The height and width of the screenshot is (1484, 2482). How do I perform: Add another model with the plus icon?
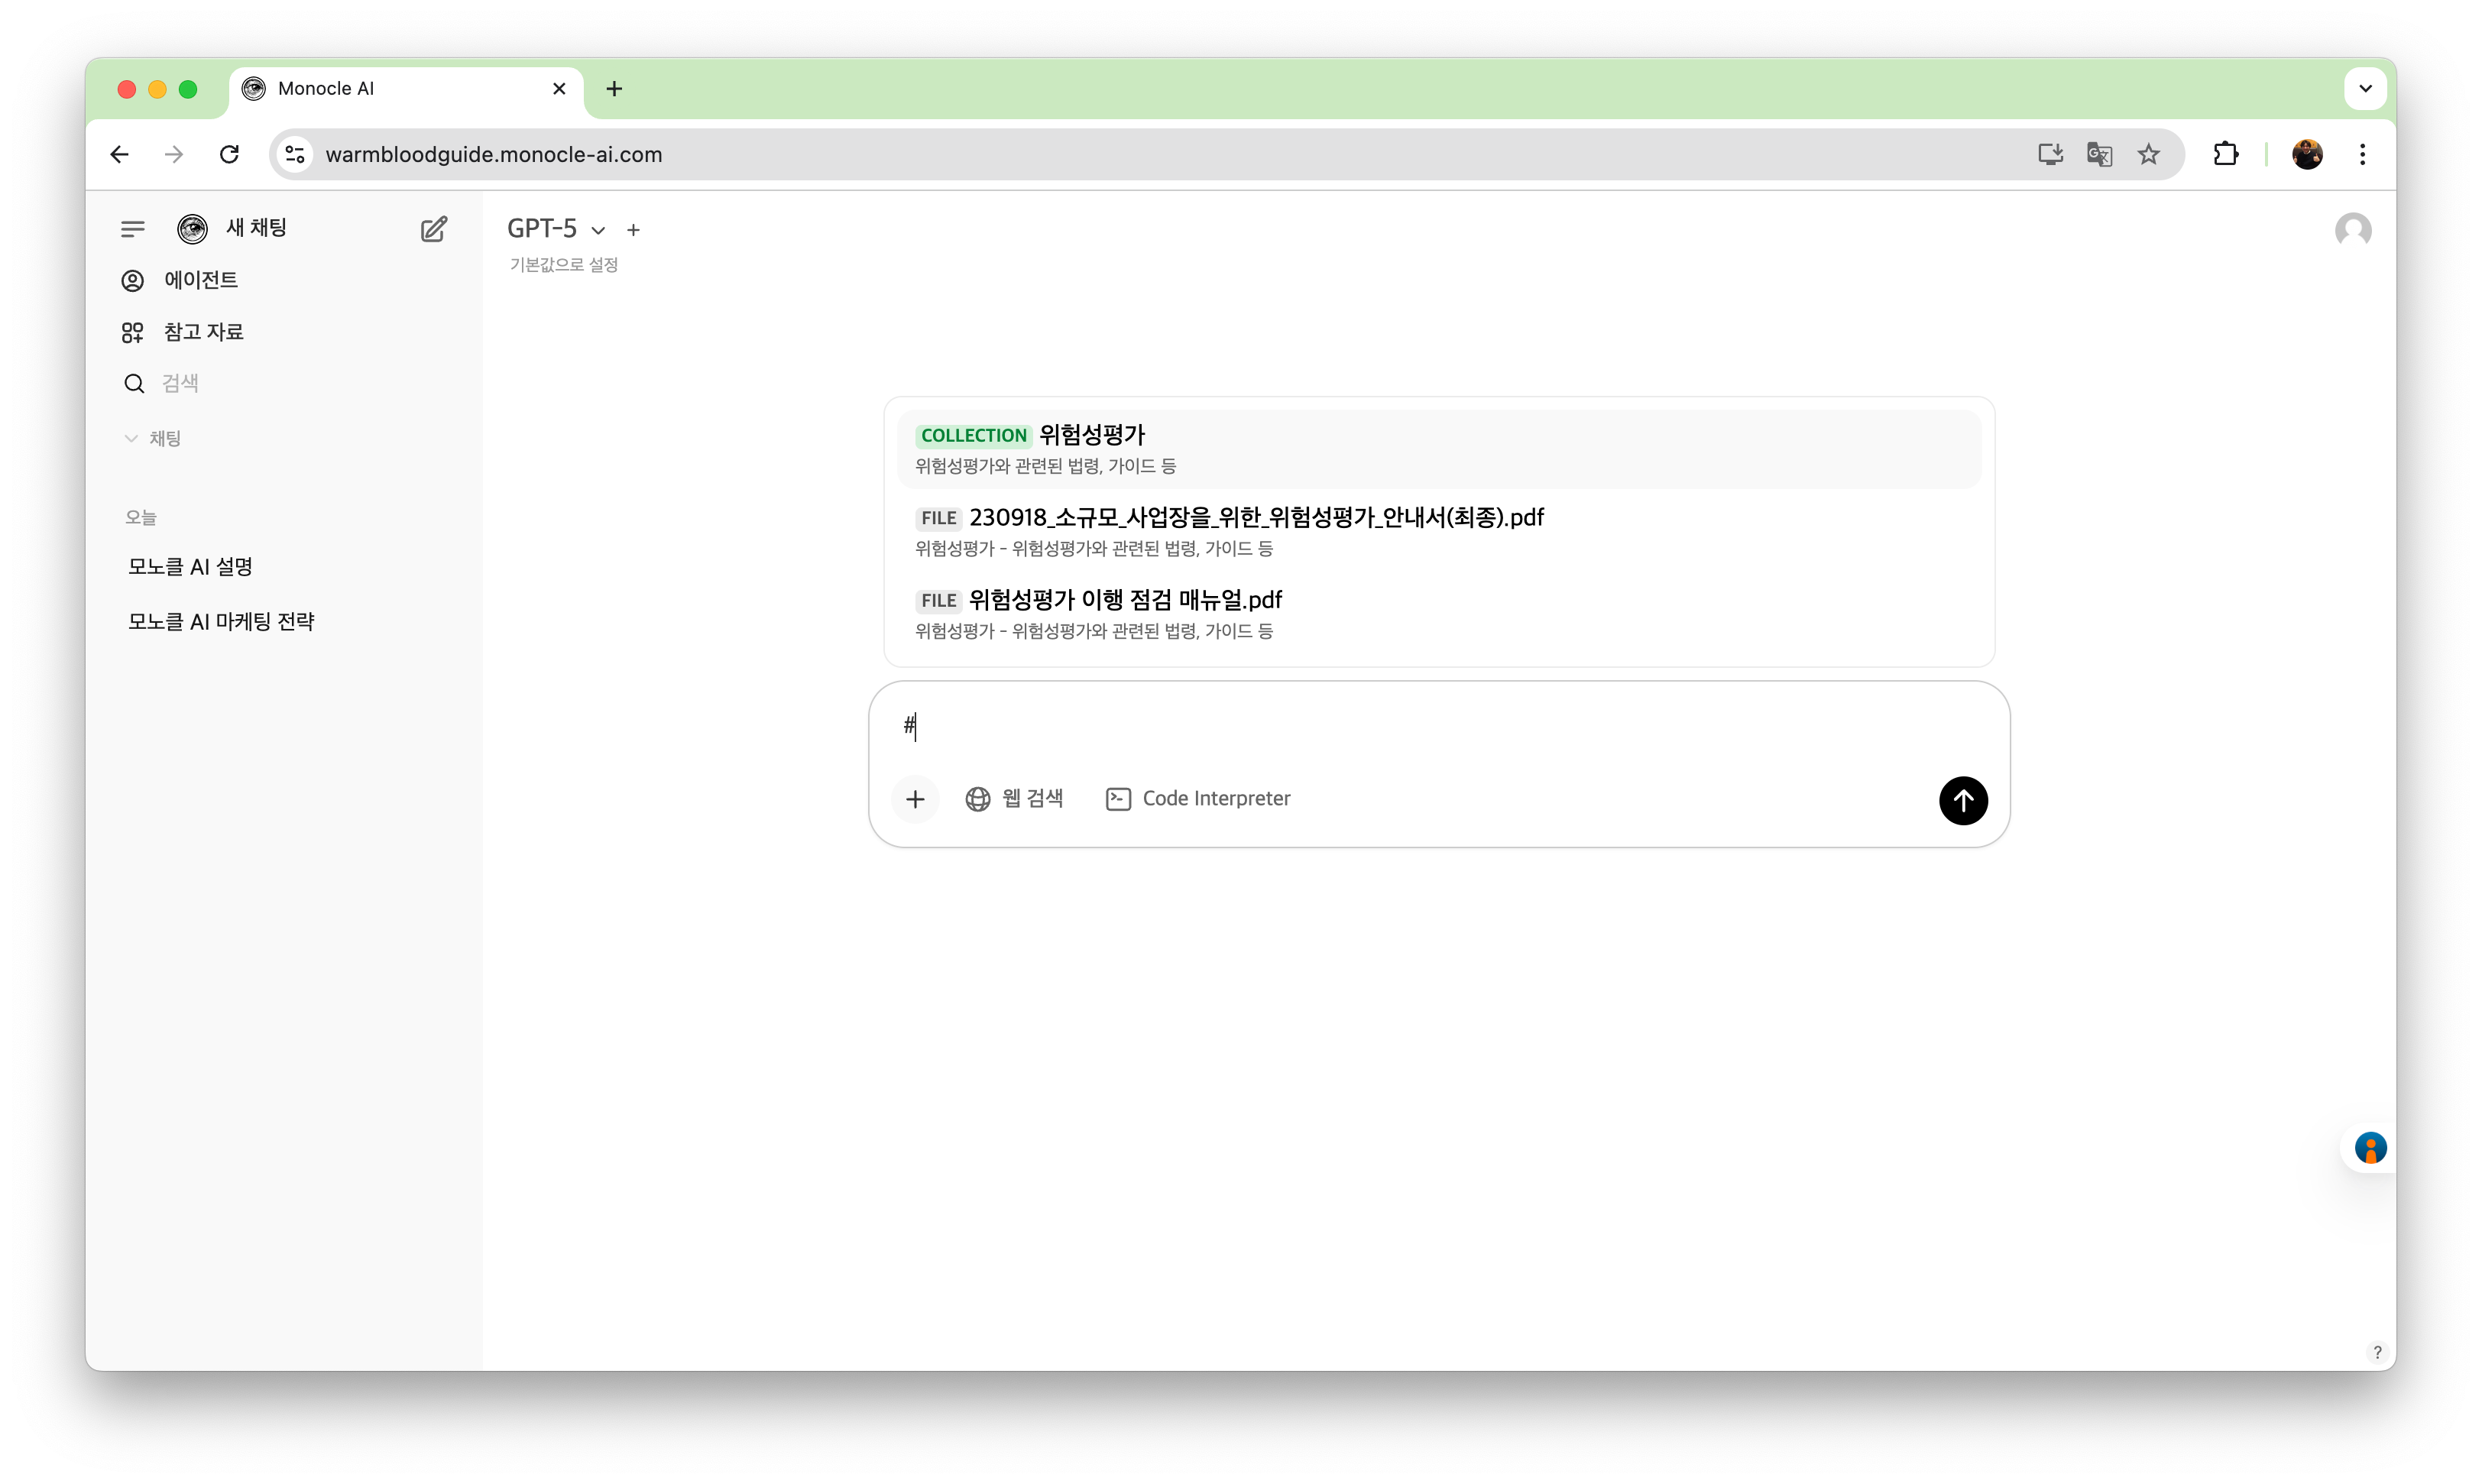pyautogui.click(x=633, y=230)
